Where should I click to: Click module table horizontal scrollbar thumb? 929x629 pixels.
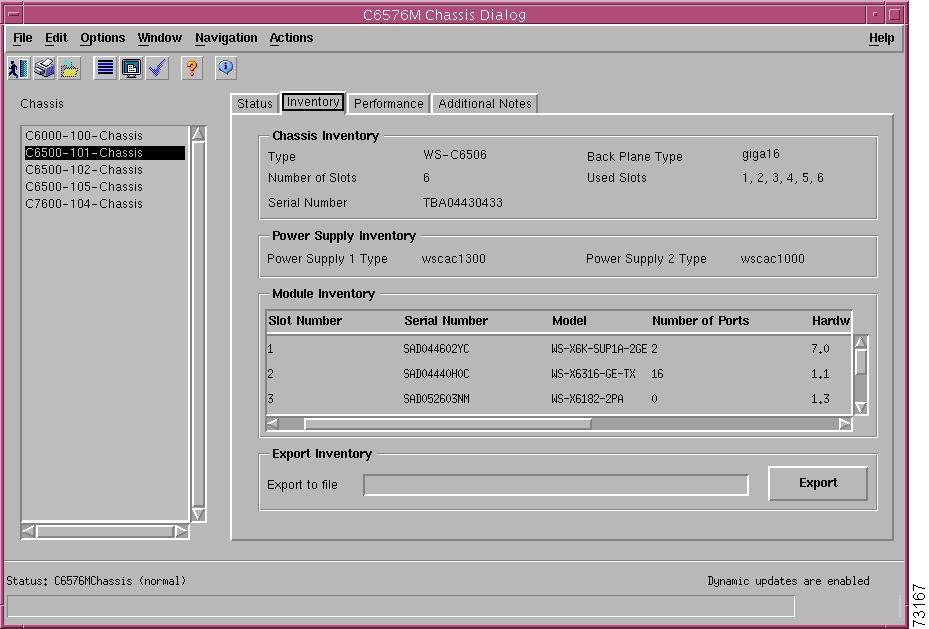tap(448, 423)
